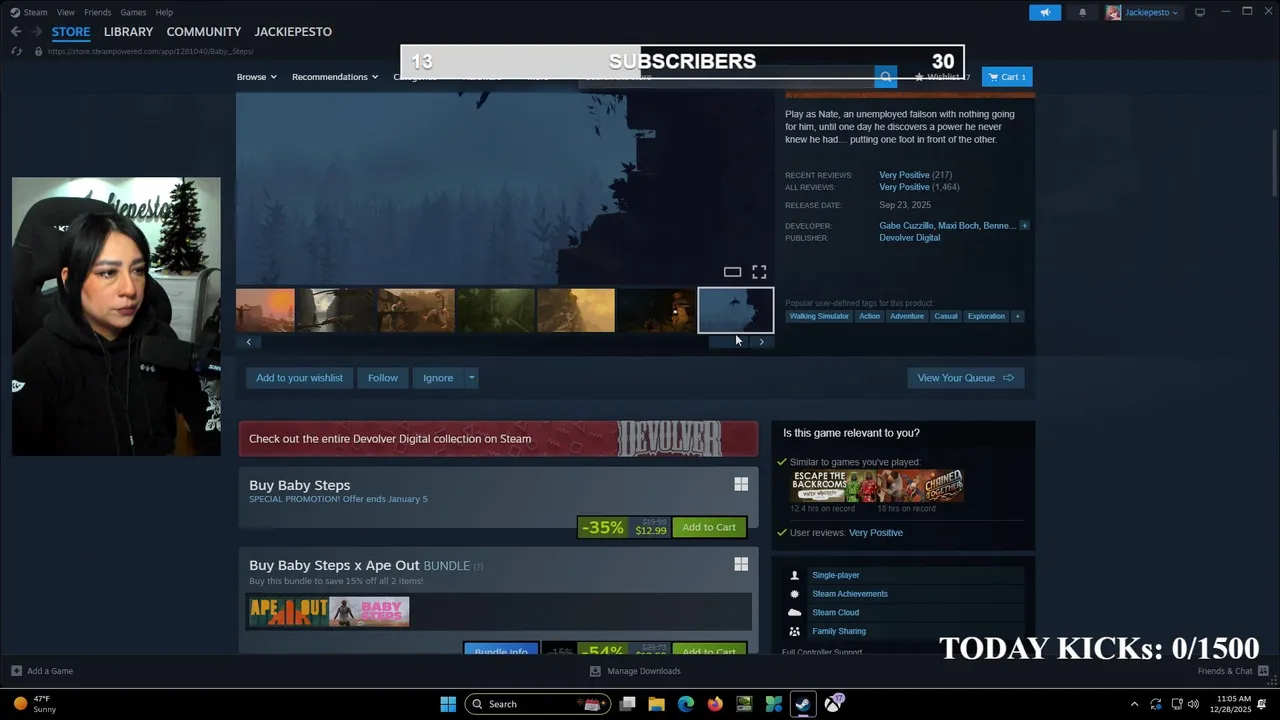Open the Devolver Digital collection banner
Viewport: 1280px width, 720px height.
[498, 439]
